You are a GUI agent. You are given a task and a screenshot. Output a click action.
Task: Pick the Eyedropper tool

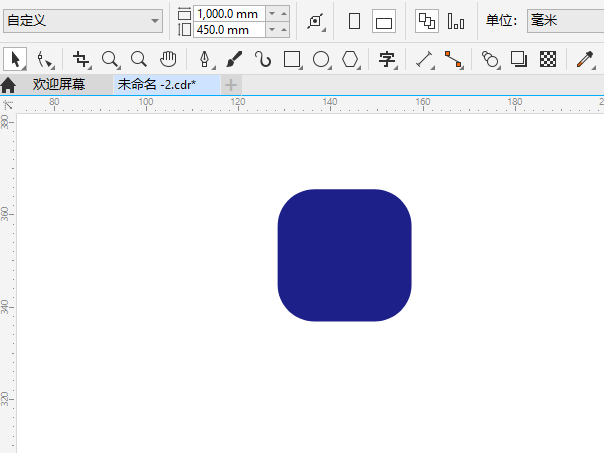pos(585,59)
